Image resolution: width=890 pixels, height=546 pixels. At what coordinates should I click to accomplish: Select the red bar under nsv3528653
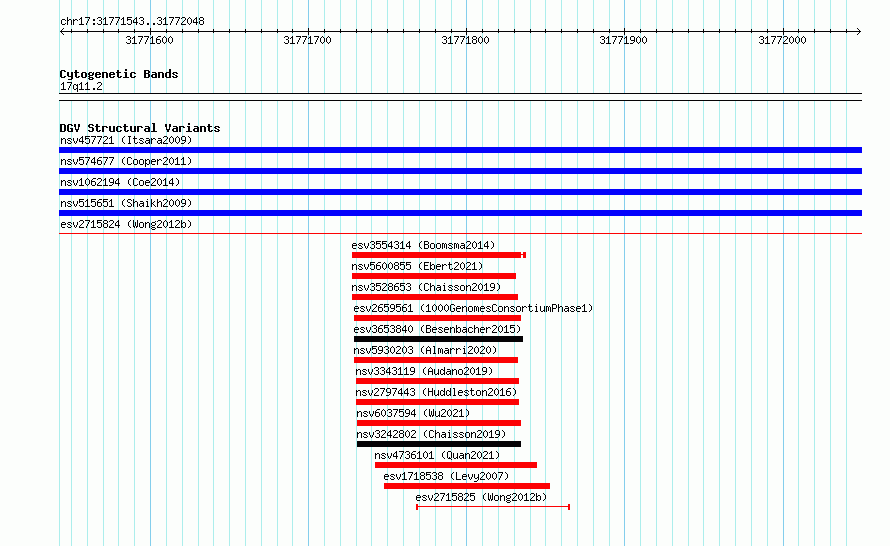click(435, 297)
